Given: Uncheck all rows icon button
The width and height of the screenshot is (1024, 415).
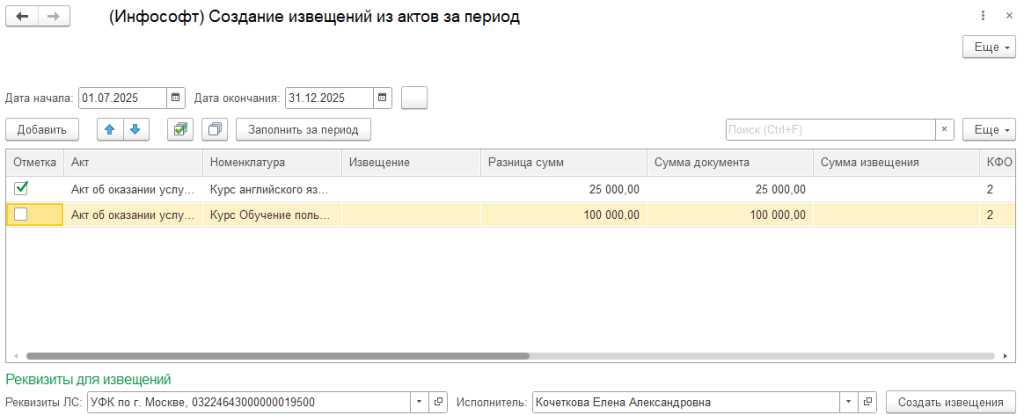Looking at the screenshot, I should click(214, 129).
